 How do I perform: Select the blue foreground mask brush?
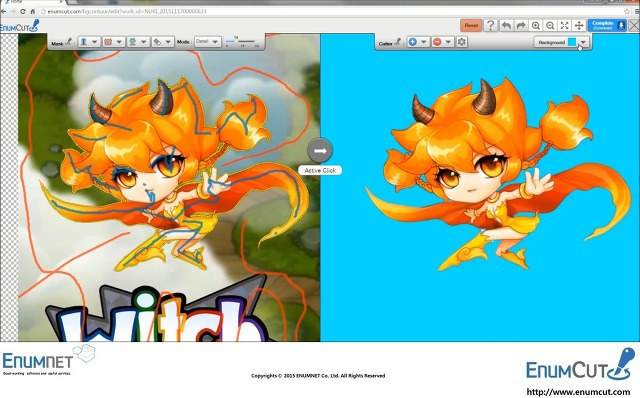[84, 42]
